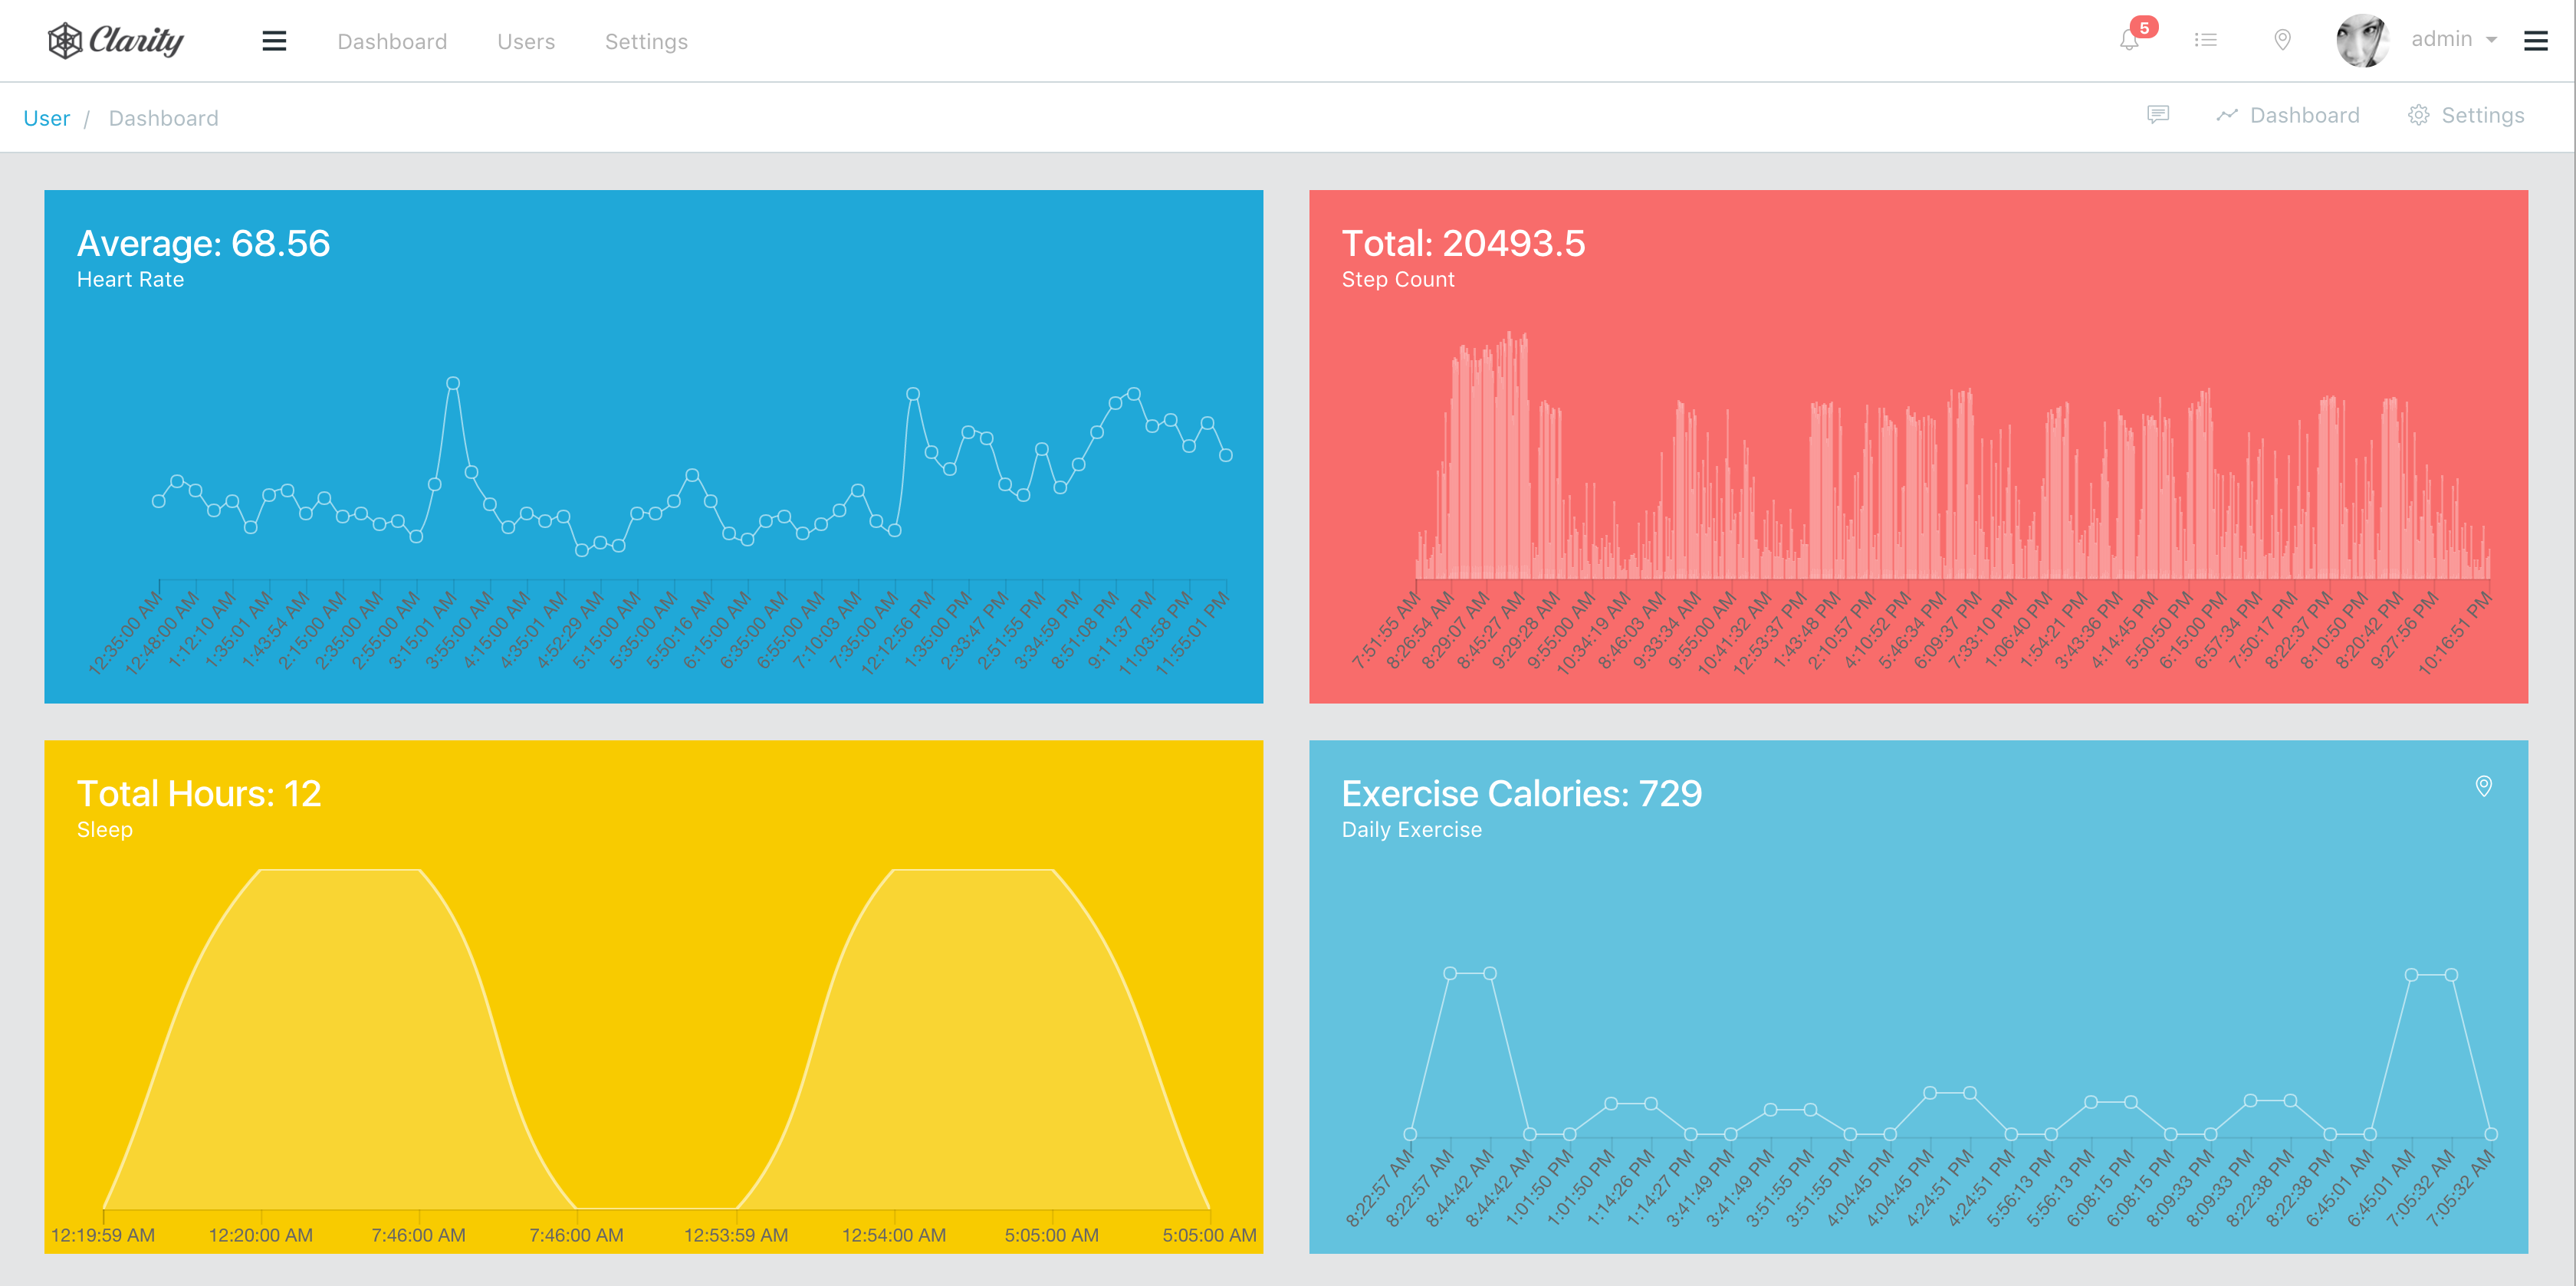Image resolution: width=2576 pixels, height=1286 pixels.
Task: Open the notifications bell icon
Action: pyautogui.click(x=2130, y=40)
